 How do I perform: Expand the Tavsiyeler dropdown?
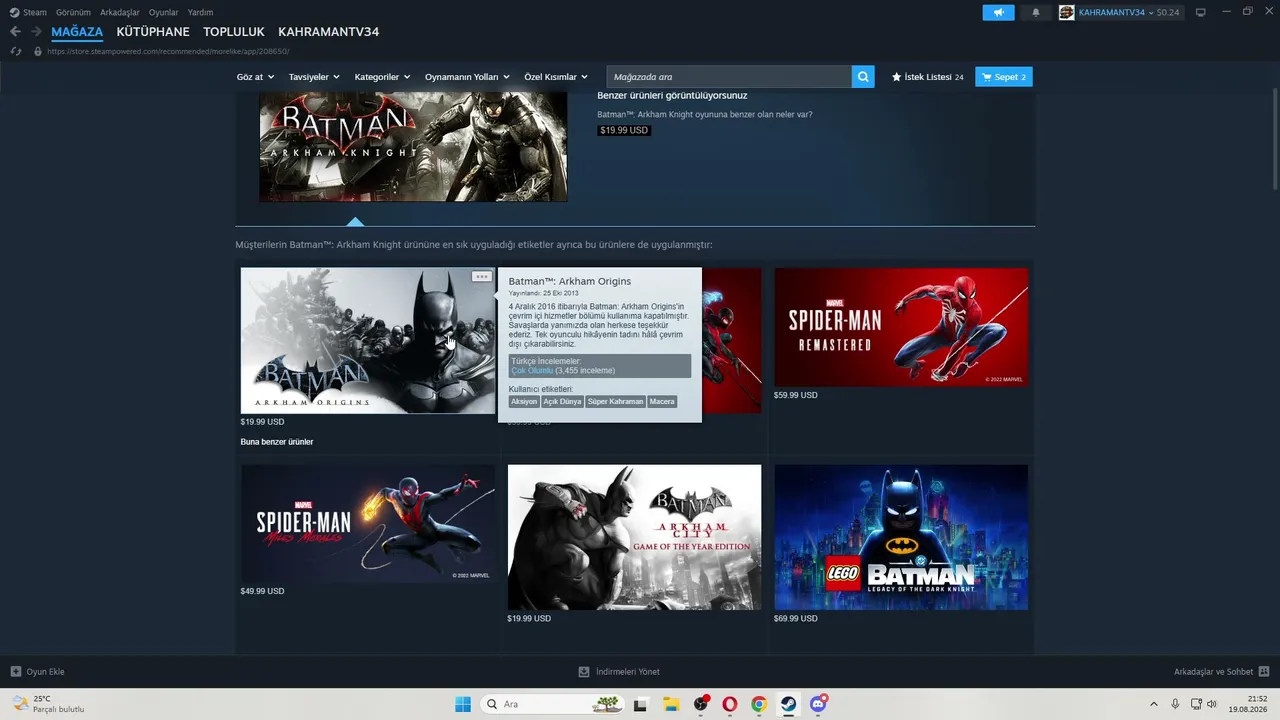click(314, 77)
